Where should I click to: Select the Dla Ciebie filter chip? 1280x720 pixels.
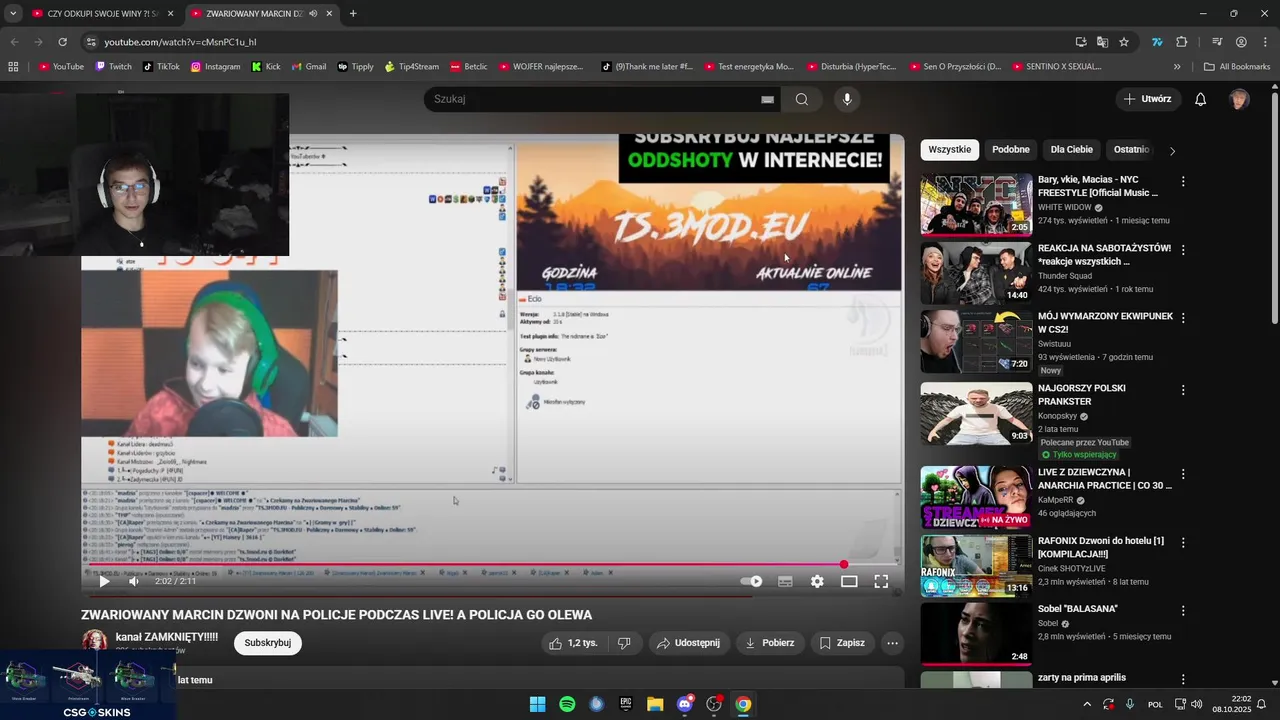click(1072, 150)
